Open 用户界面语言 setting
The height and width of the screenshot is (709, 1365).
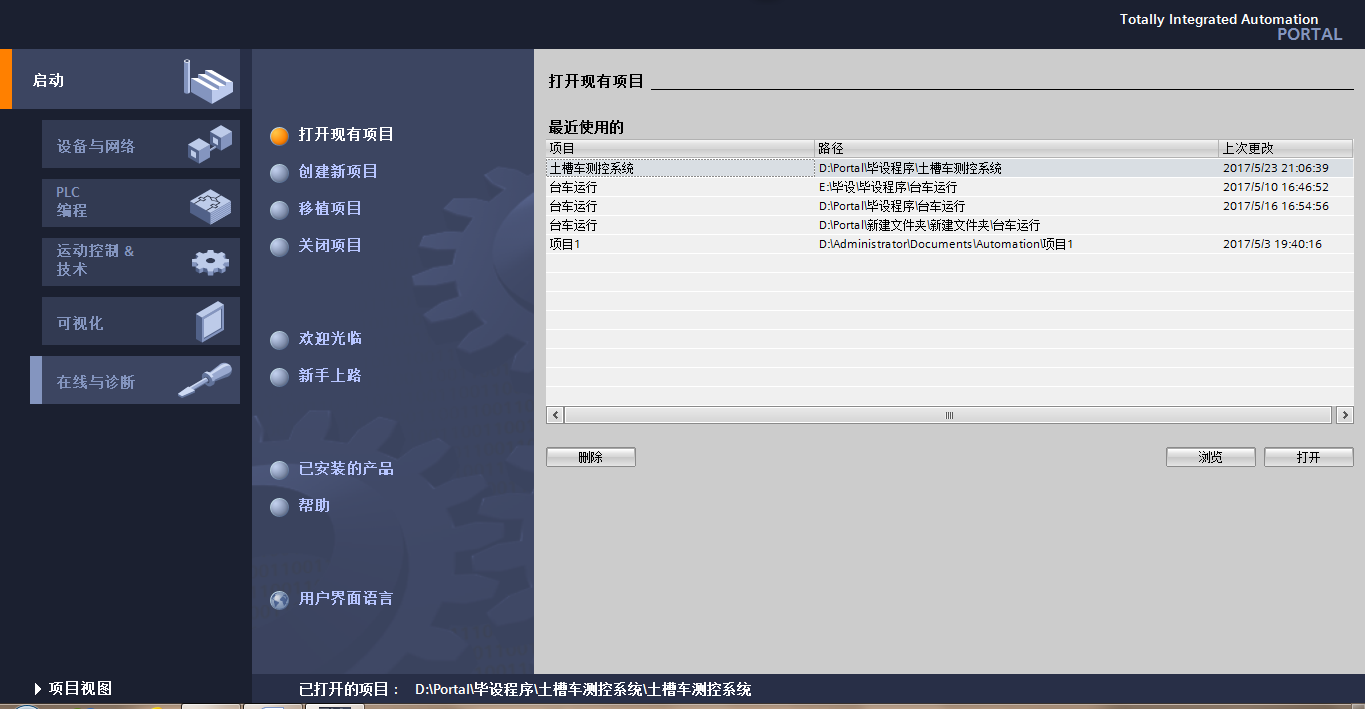[346, 598]
